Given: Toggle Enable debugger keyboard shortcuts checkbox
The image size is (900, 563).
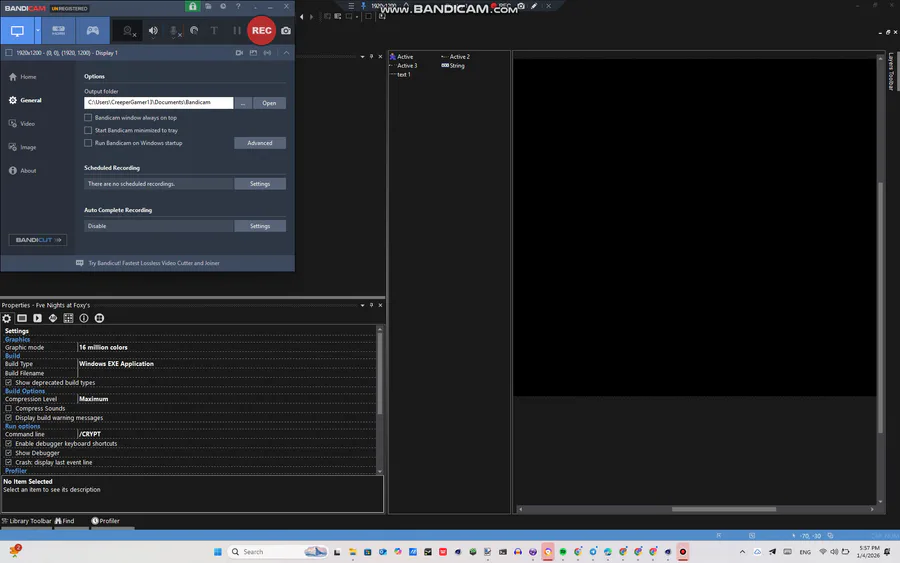Looking at the screenshot, I should (x=9, y=444).
